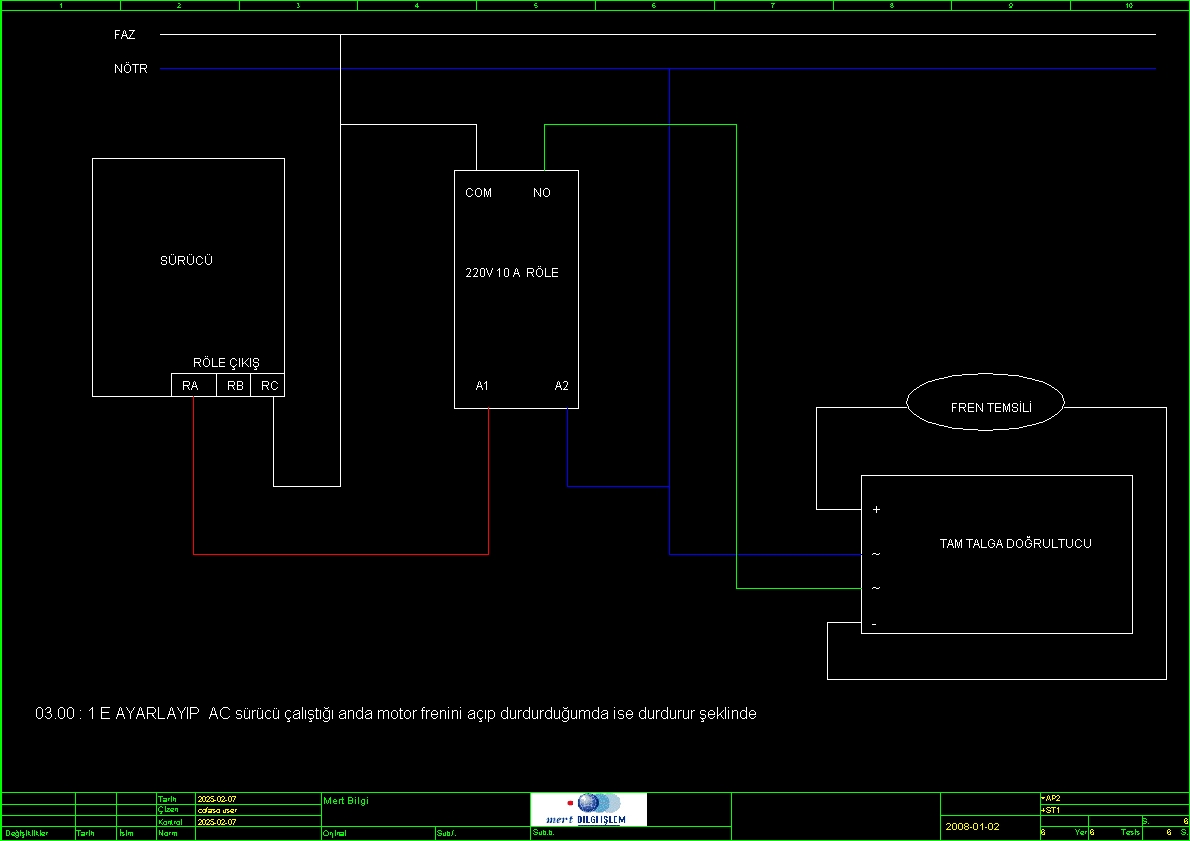Click the Mert Bilgi İşlem logo
The height and width of the screenshot is (841, 1190).
pos(588,809)
